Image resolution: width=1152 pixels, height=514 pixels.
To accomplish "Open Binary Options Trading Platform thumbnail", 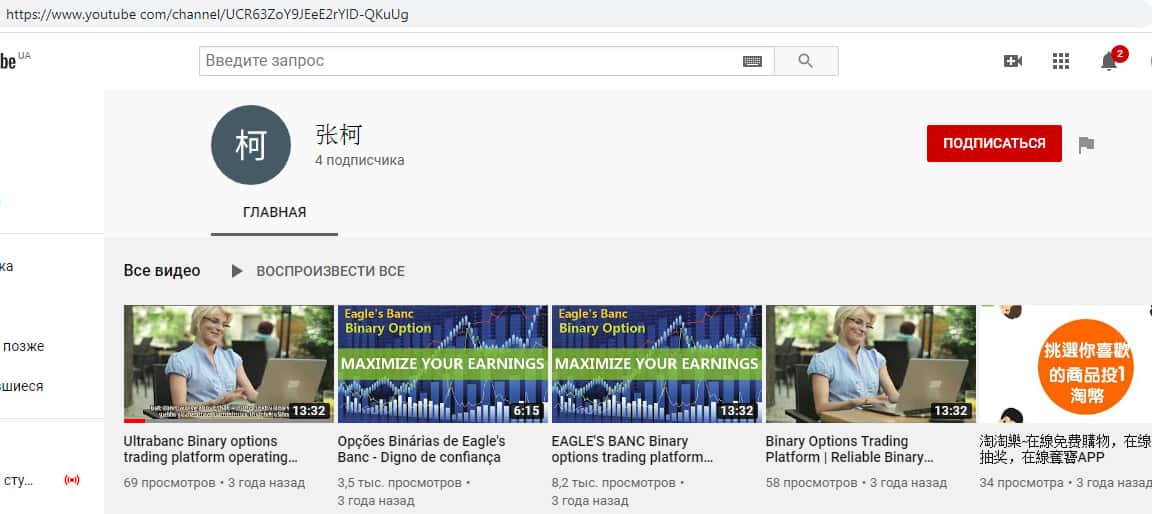I will point(871,364).
